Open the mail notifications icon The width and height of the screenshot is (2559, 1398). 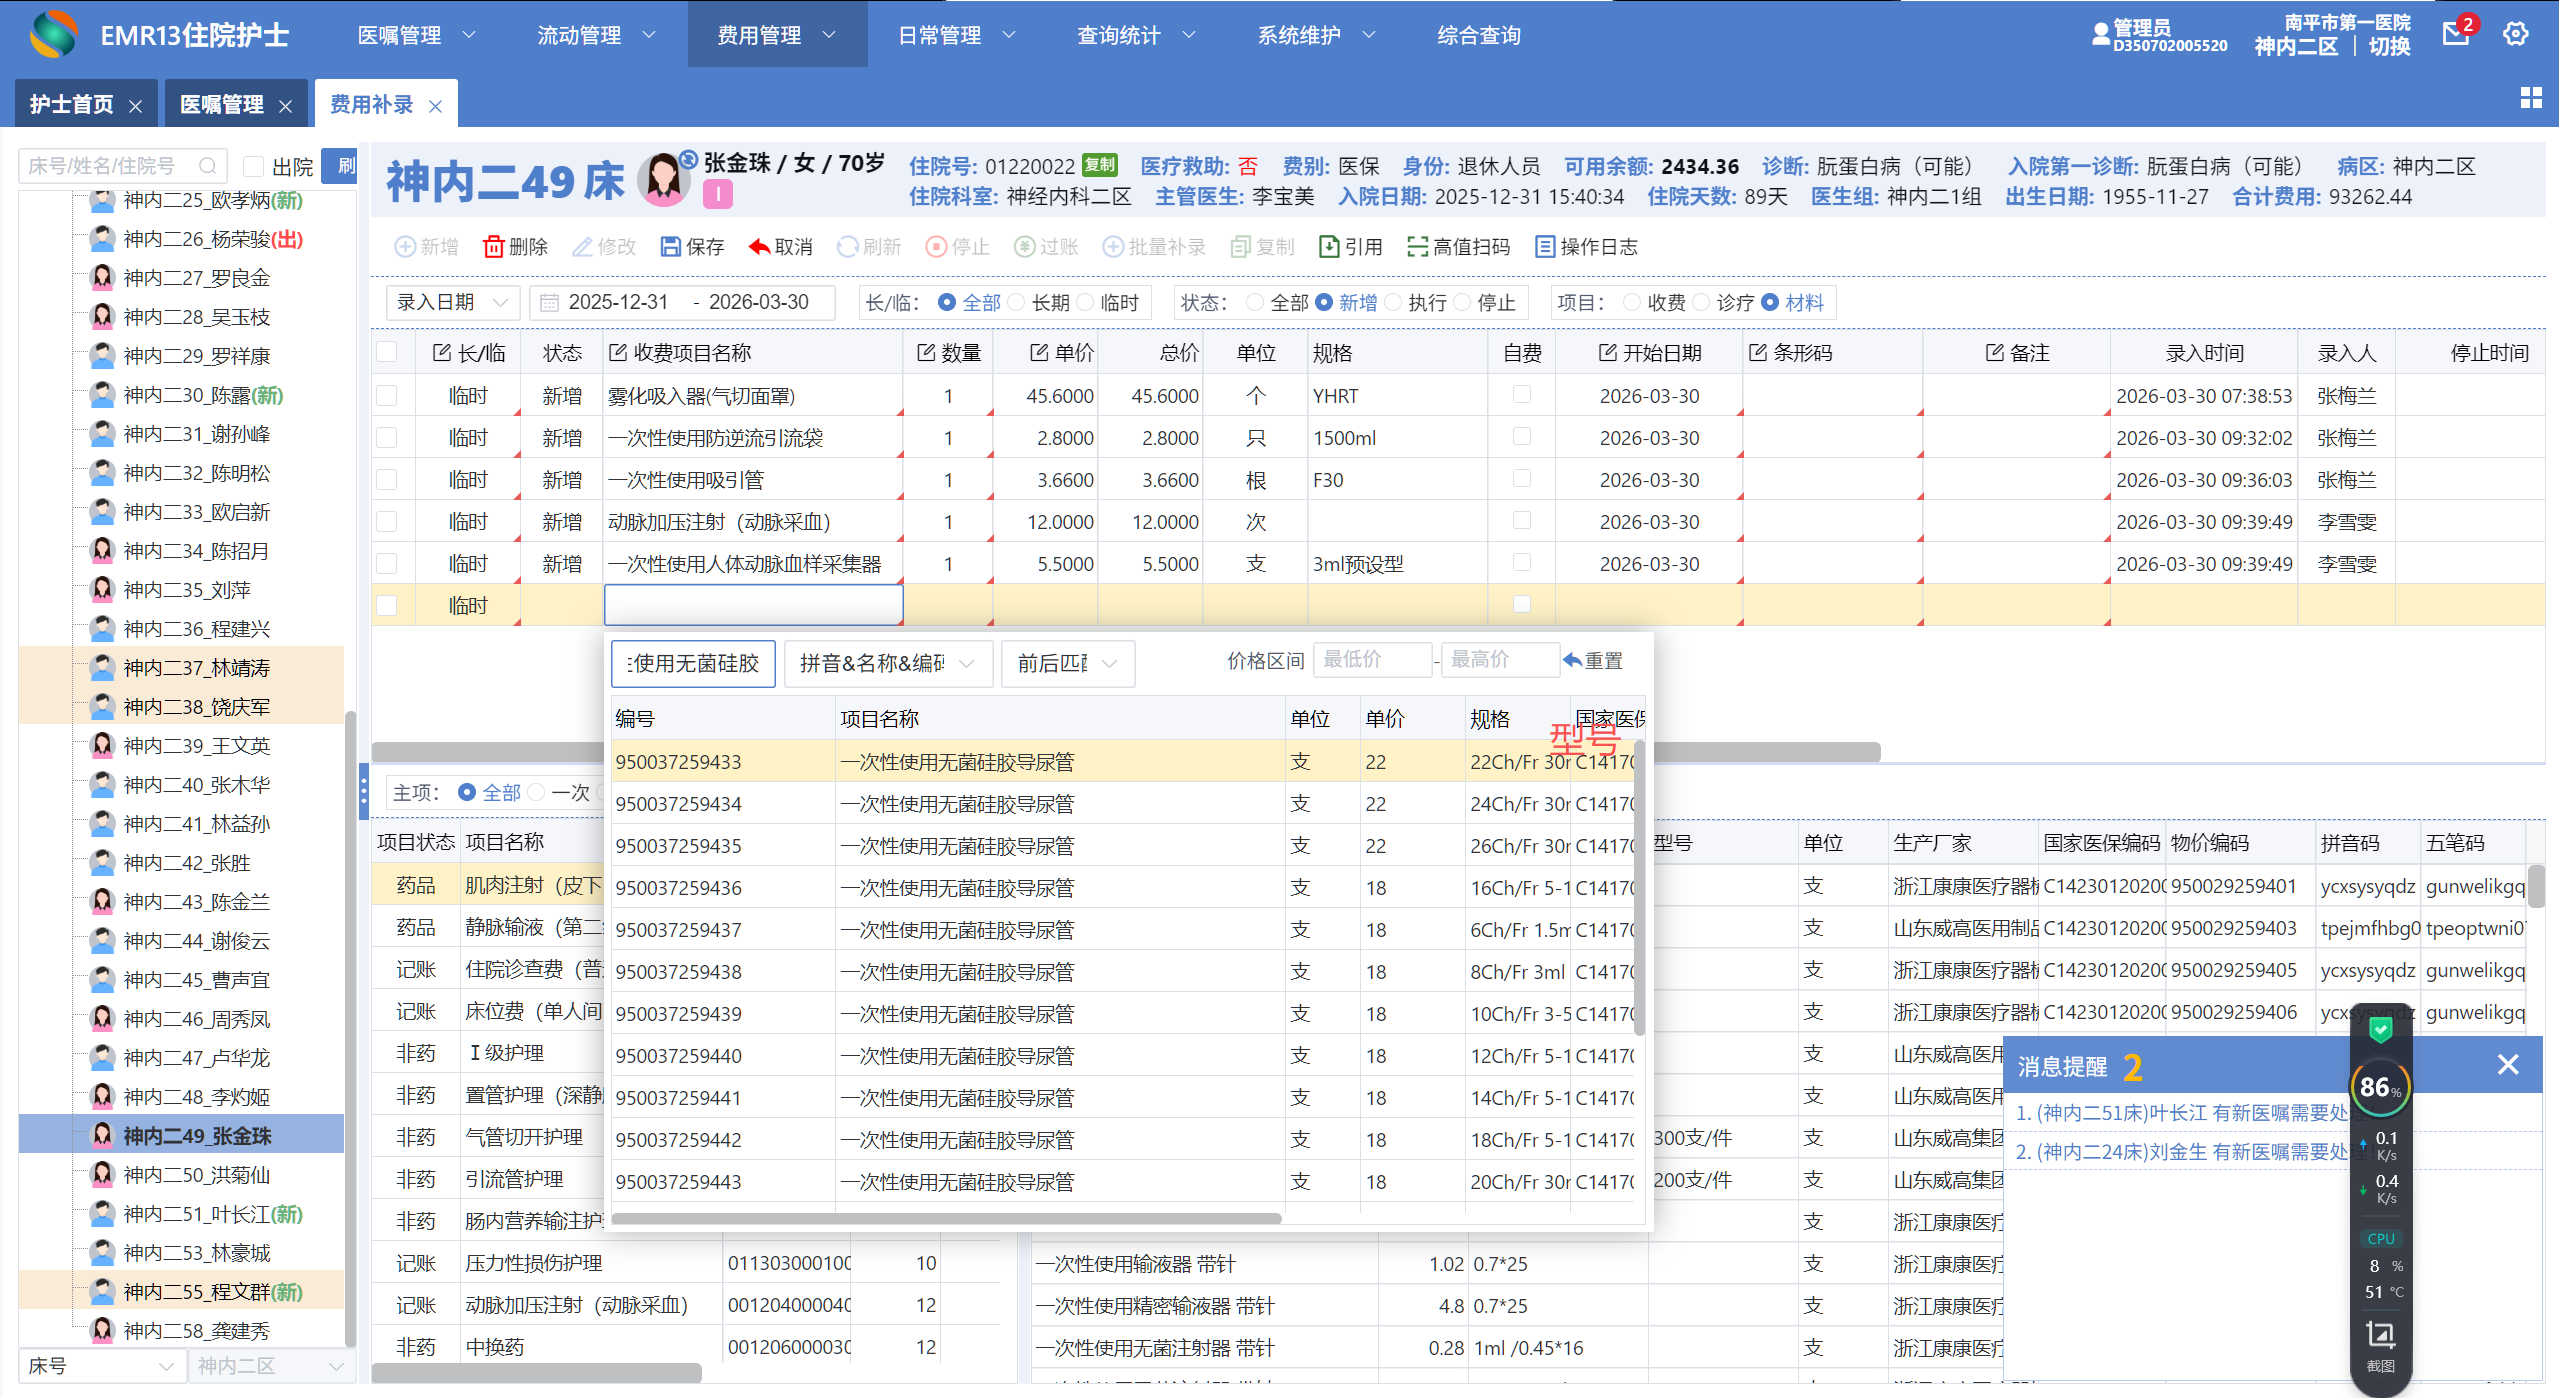[x=2455, y=34]
